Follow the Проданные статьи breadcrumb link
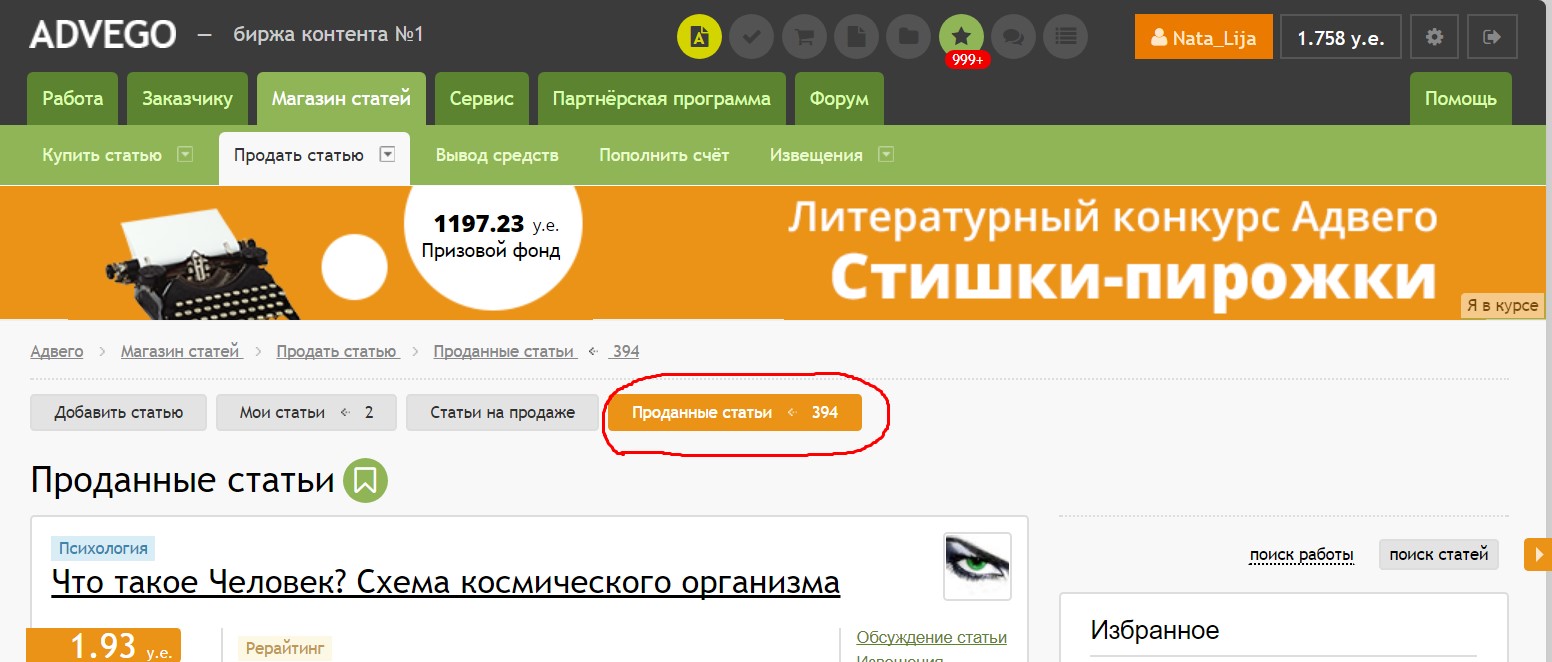The image size is (1552, 662). 504,351
